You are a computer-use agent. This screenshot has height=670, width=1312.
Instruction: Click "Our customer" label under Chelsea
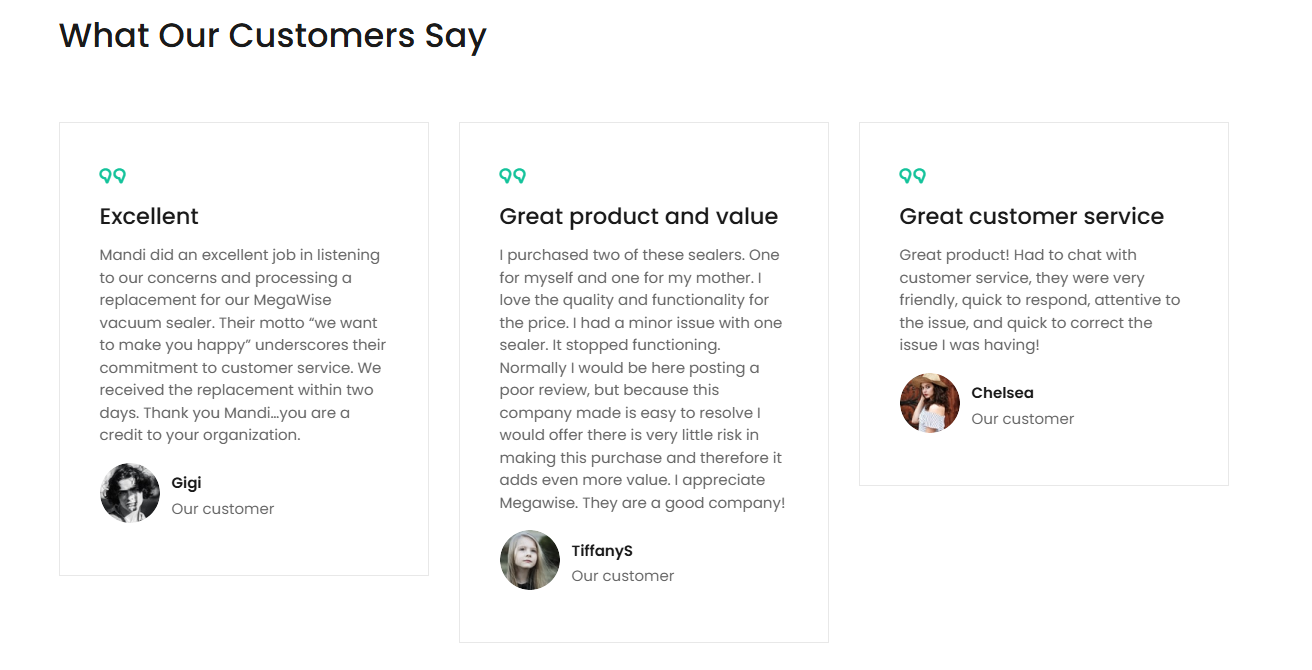pos(1022,419)
